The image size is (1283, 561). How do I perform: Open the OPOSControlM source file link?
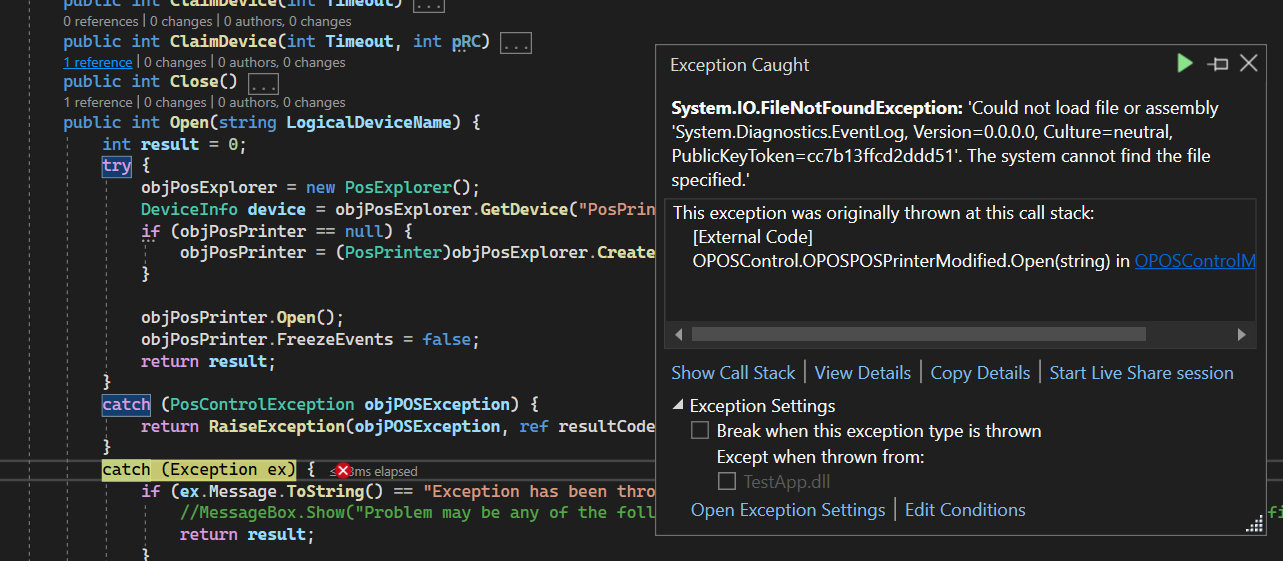(1194, 261)
